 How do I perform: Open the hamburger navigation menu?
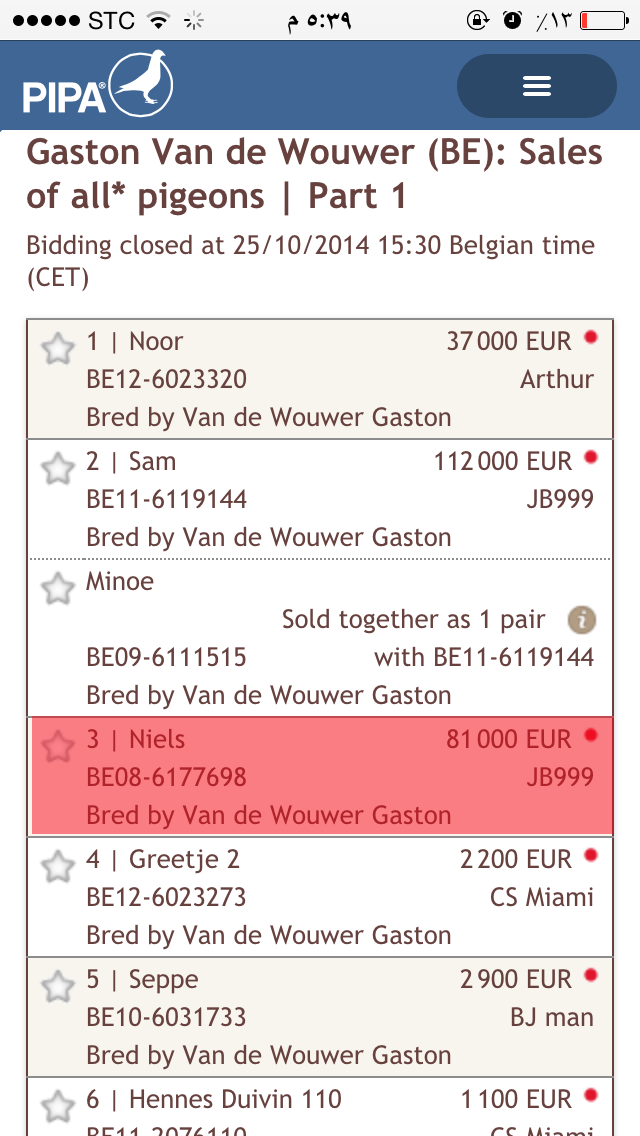(537, 86)
